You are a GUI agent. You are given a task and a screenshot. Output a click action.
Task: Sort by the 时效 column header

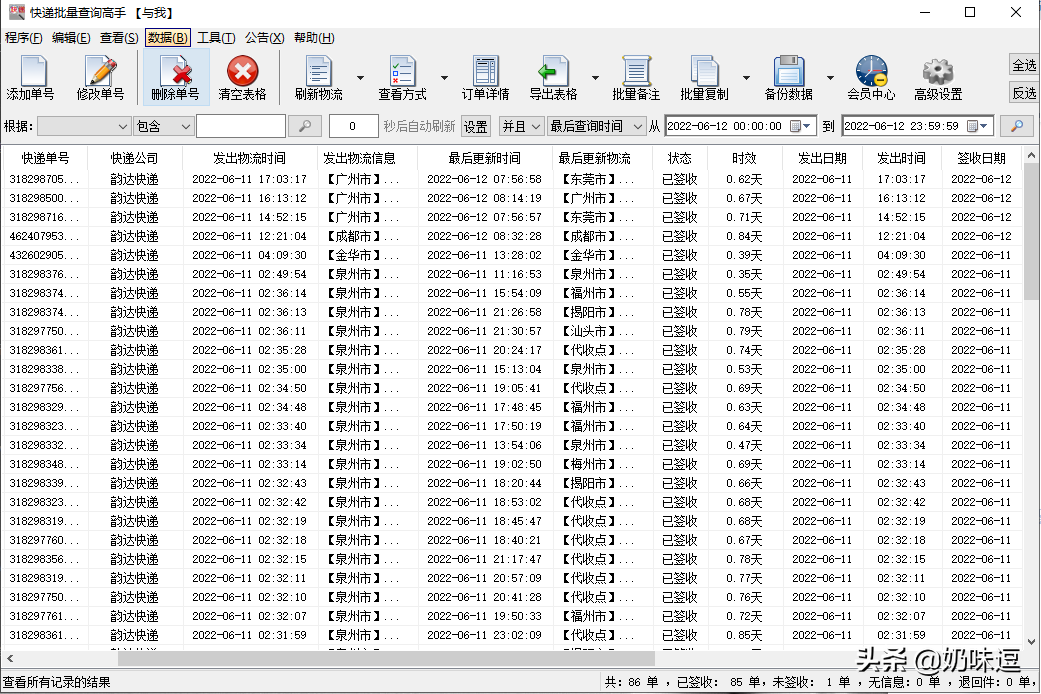click(x=744, y=158)
